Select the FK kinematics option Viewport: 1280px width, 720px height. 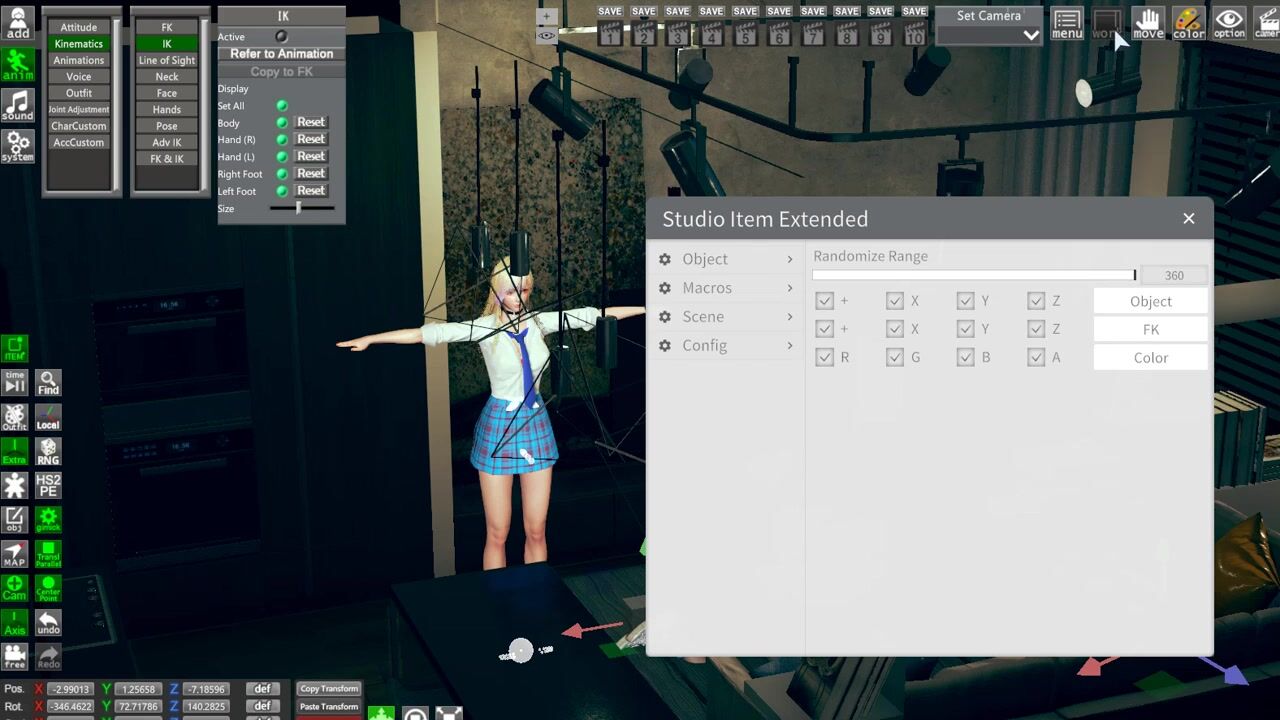pos(167,27)
